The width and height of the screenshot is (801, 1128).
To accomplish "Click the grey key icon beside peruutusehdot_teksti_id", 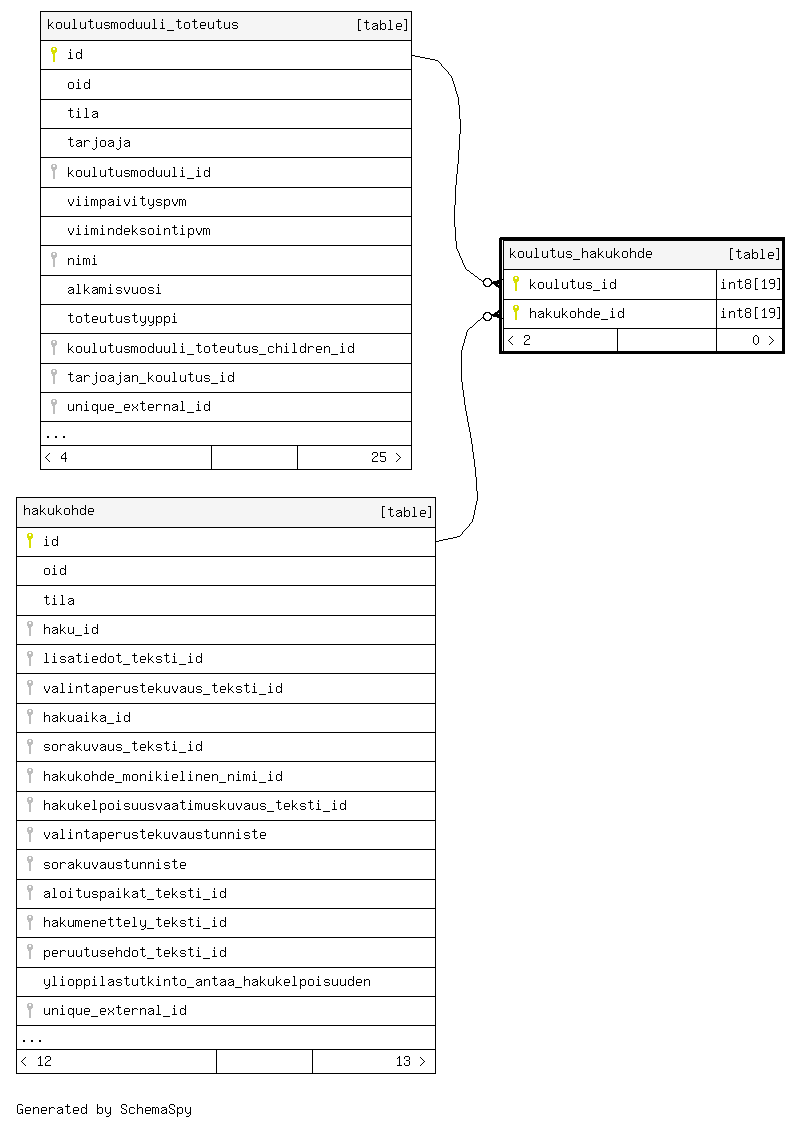I will coord(30,952).
